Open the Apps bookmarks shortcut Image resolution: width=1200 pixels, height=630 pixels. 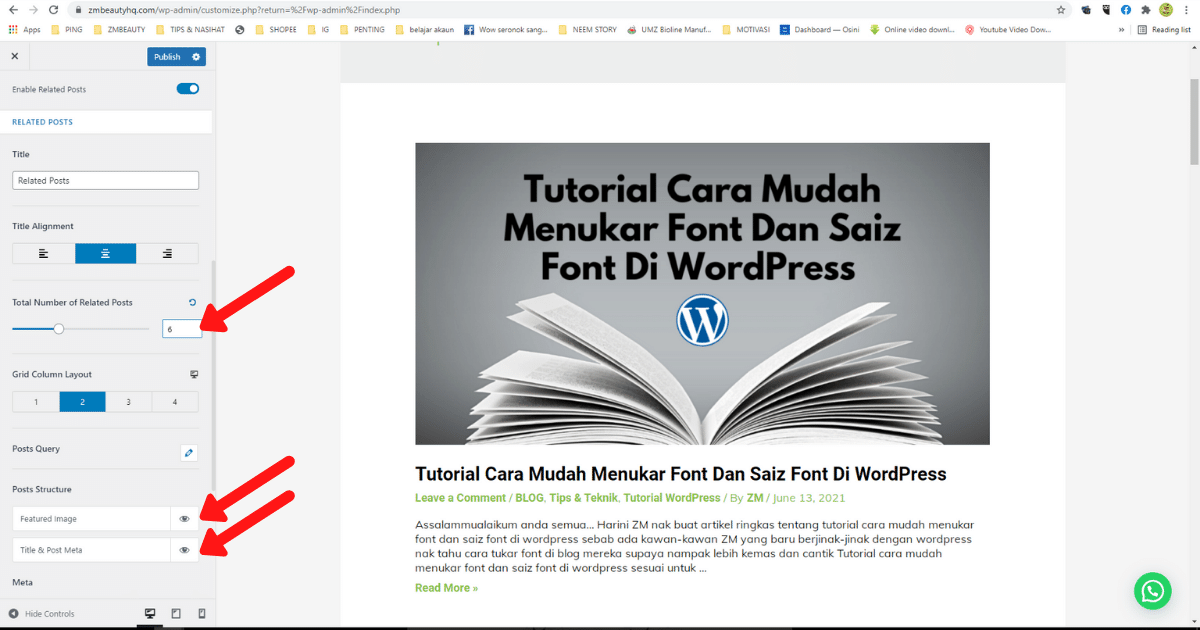pyautogui.click(x=25, y=30)
